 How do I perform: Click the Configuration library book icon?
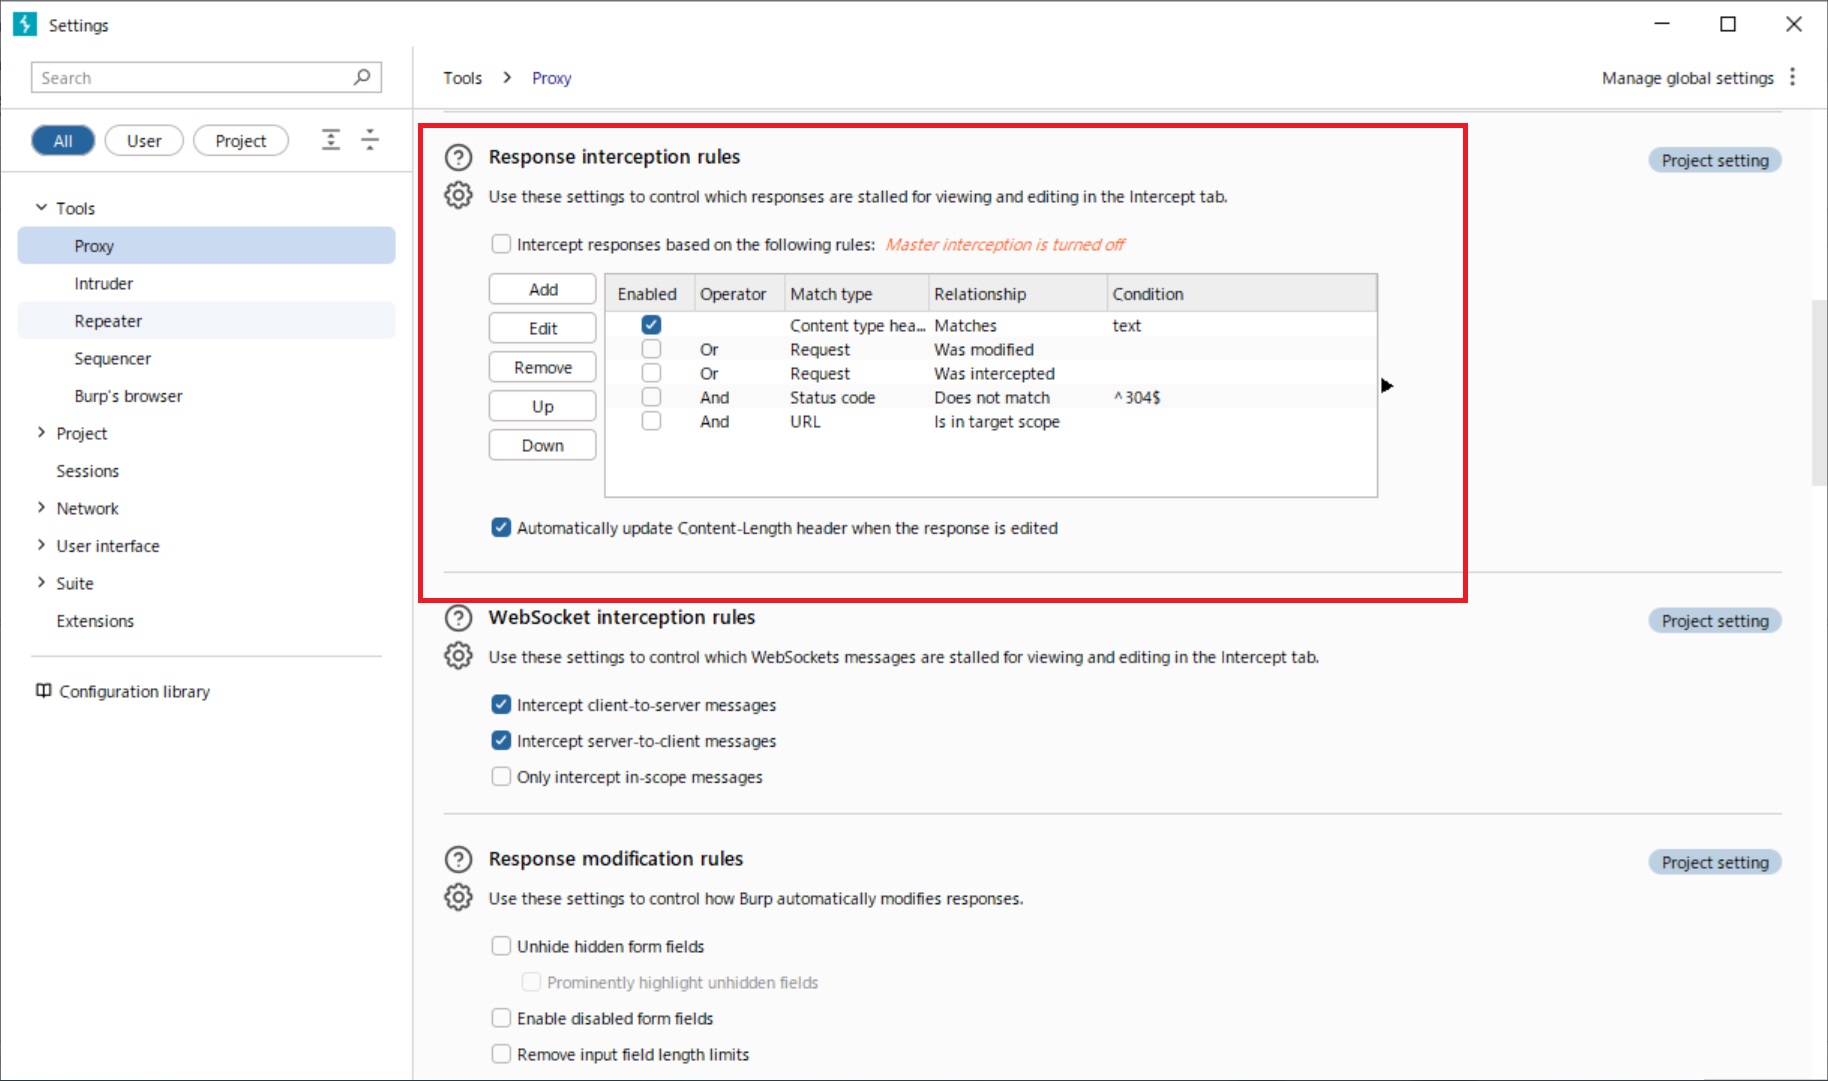pyautogui.click(x=43, y=691)
